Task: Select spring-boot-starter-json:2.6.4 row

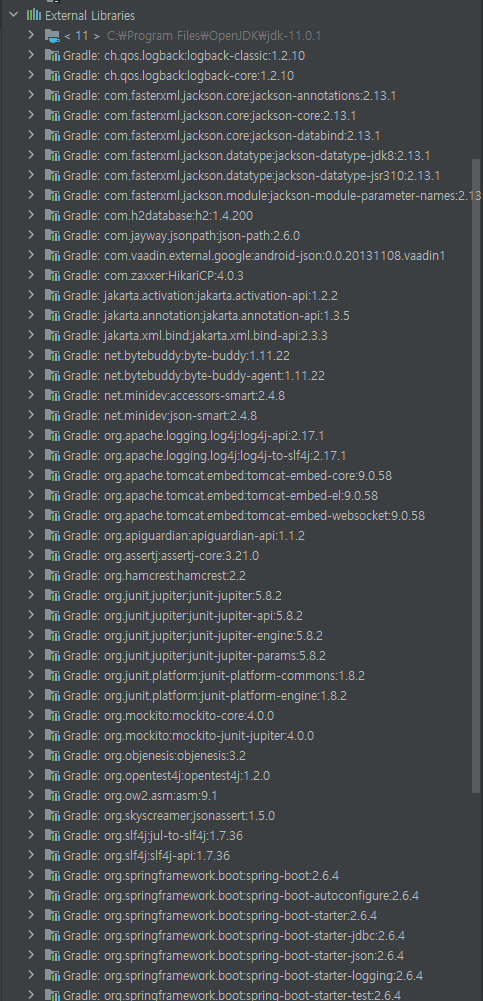Action: (x=236, y=955)
